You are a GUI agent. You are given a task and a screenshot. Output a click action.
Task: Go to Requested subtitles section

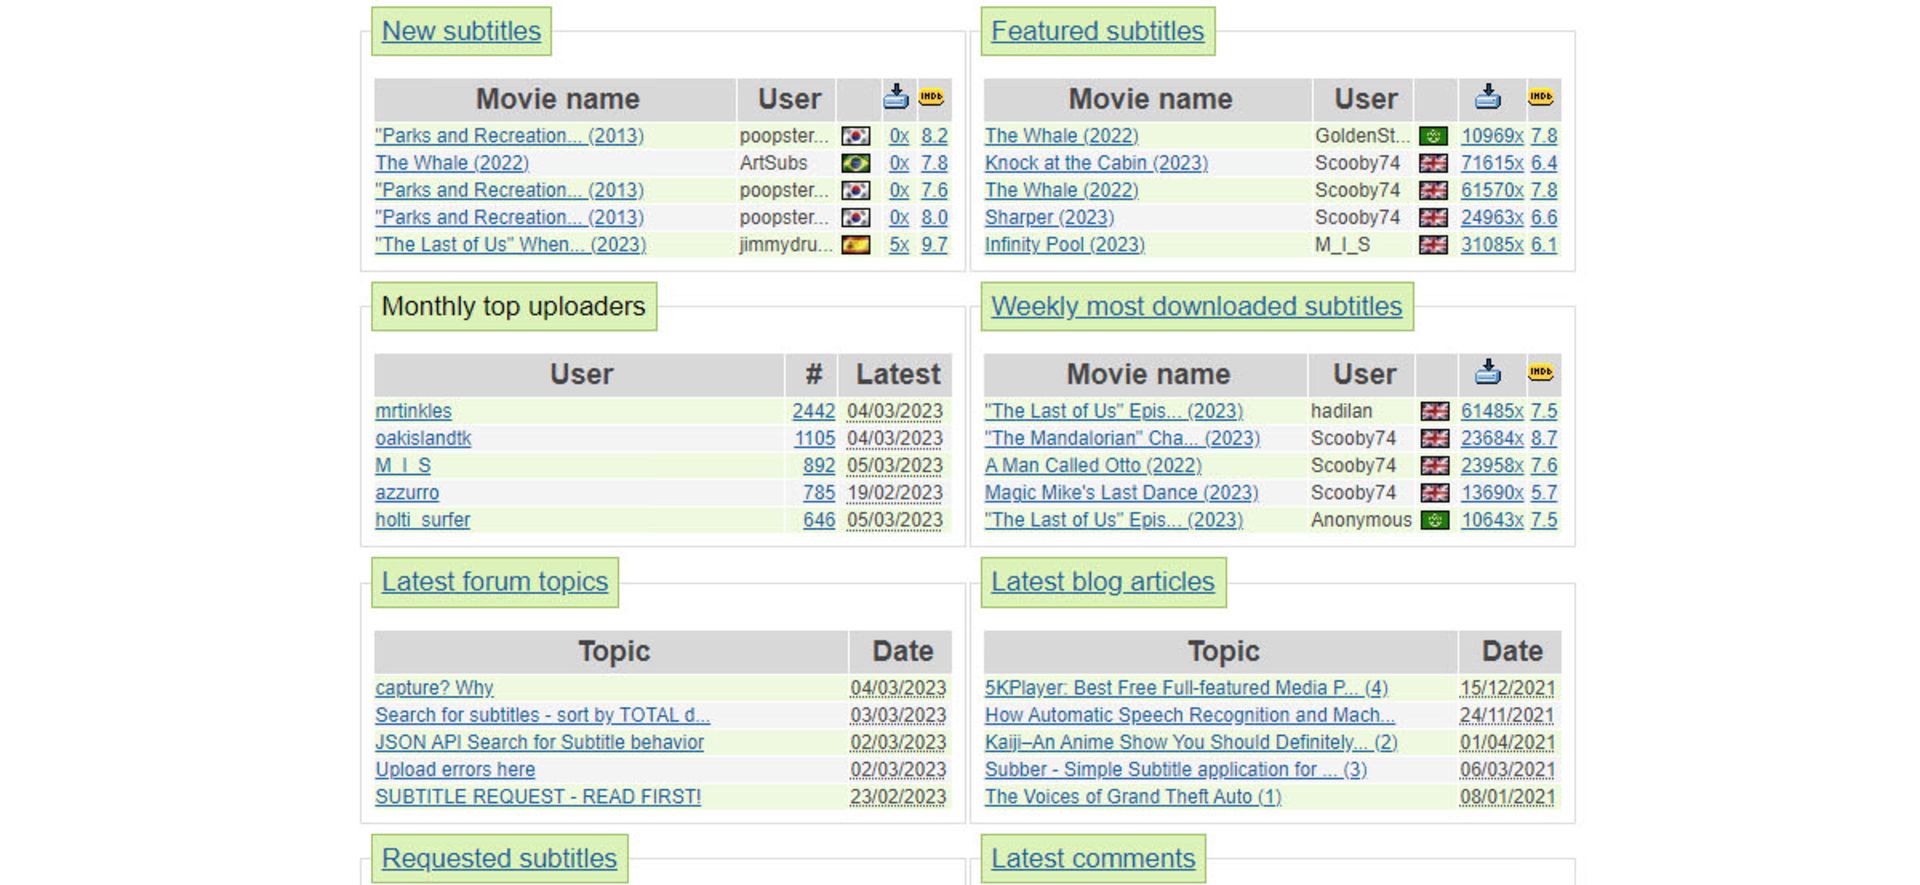[499, 858]
